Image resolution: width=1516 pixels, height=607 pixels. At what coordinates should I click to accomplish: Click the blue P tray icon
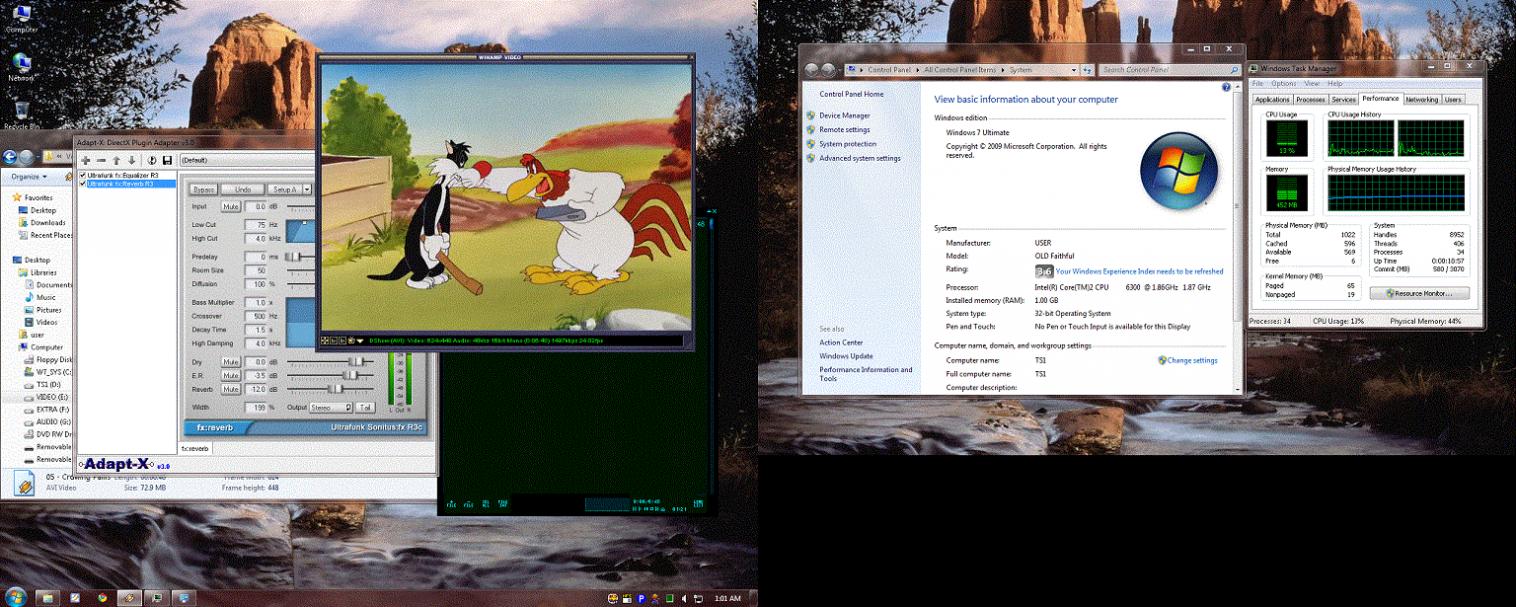(x=642, y=598)
